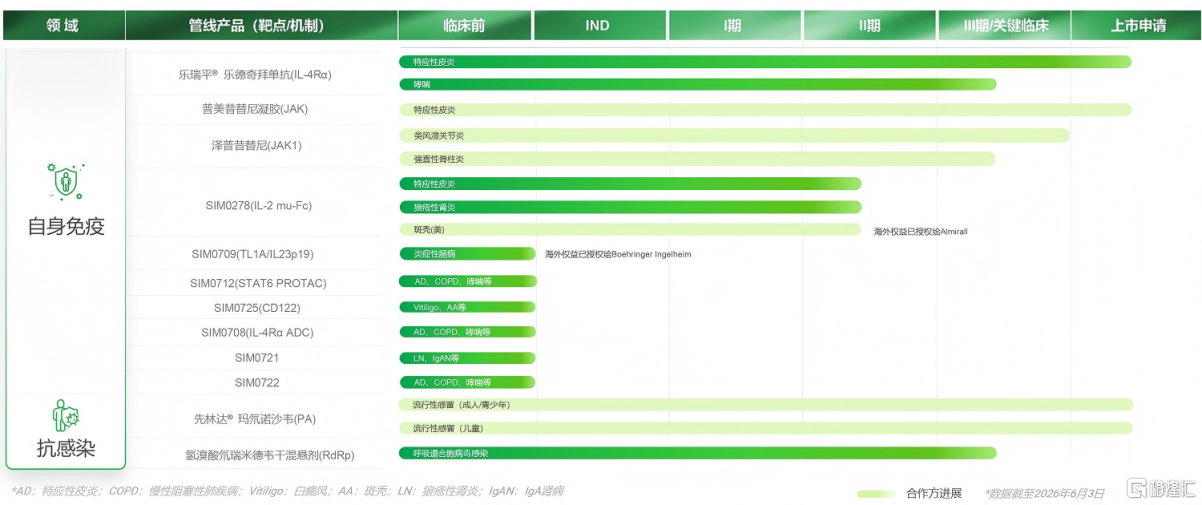Click the 普美昔替尼凝胶(JAK) product row
The image size is (1202, 505).
(x=255, y=109)
